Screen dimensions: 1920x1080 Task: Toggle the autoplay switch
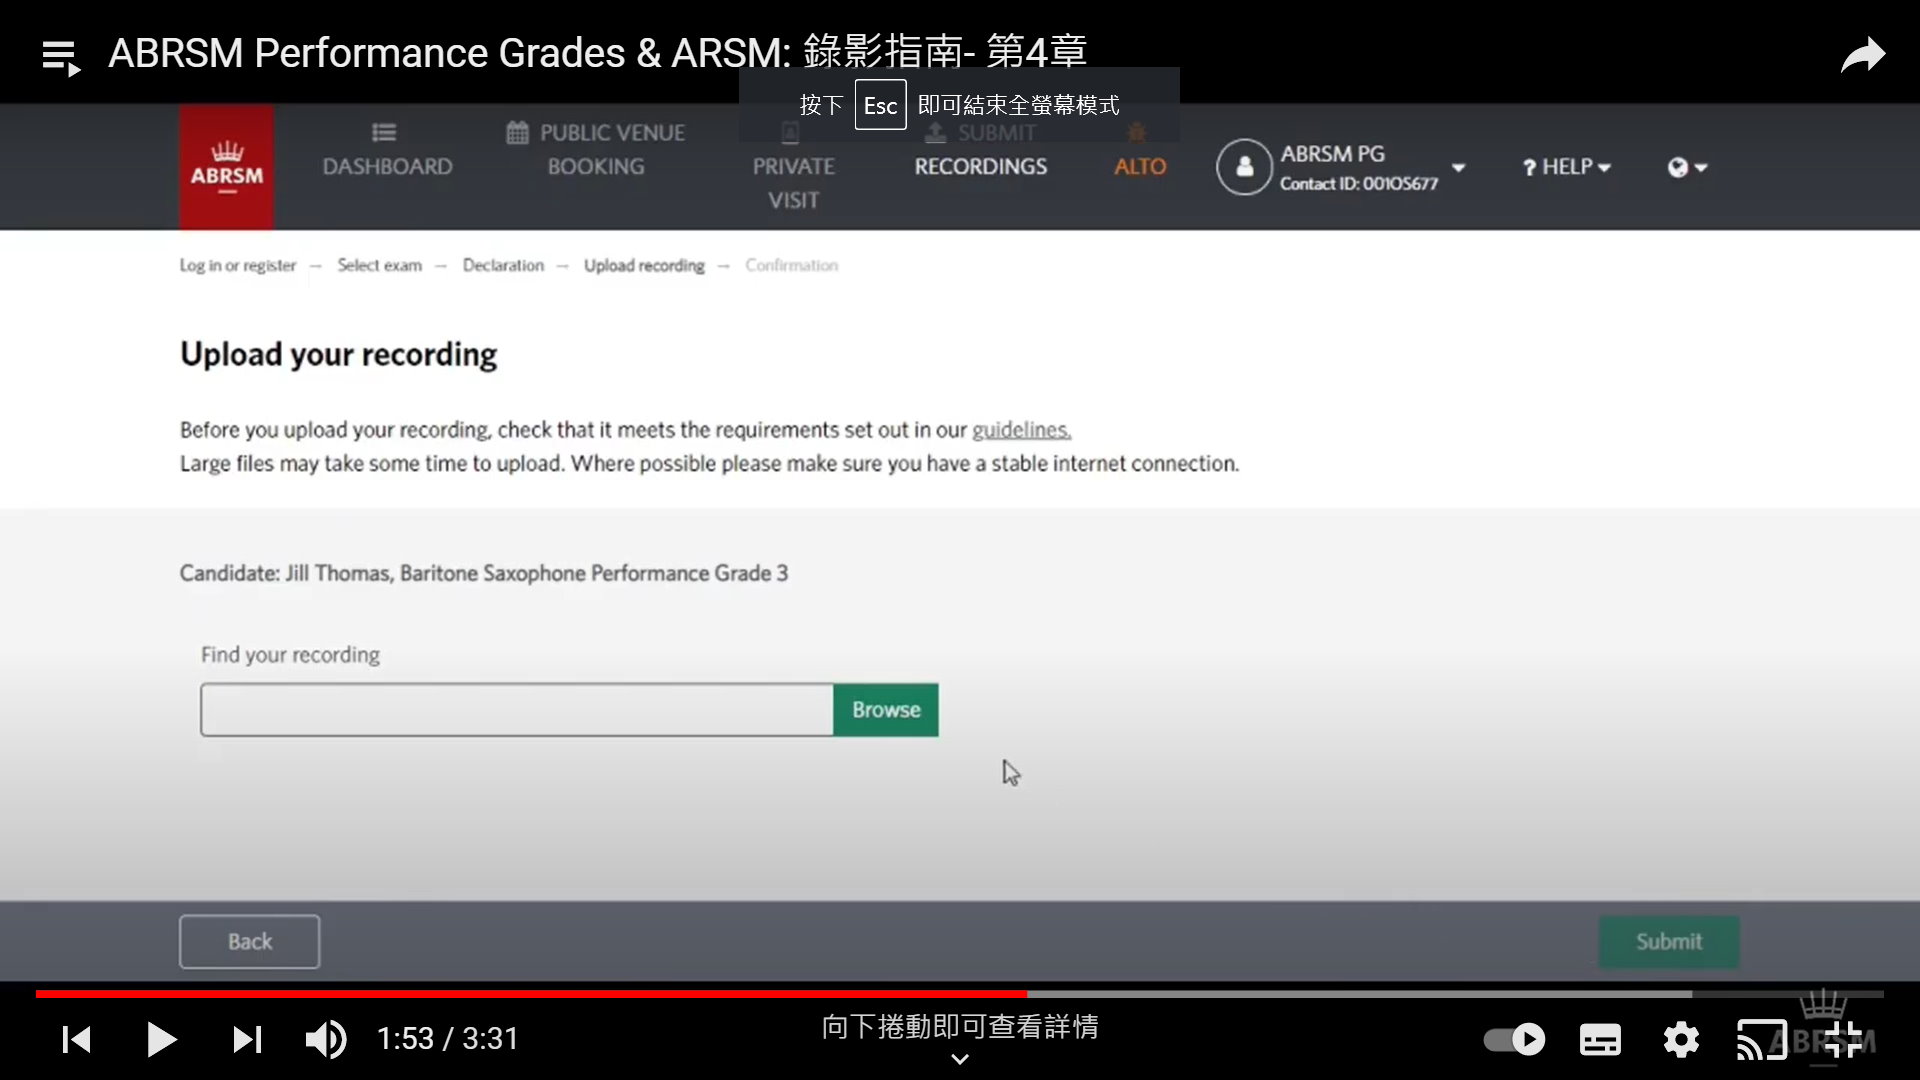pyautogui.click(x=1514, y=1039)
